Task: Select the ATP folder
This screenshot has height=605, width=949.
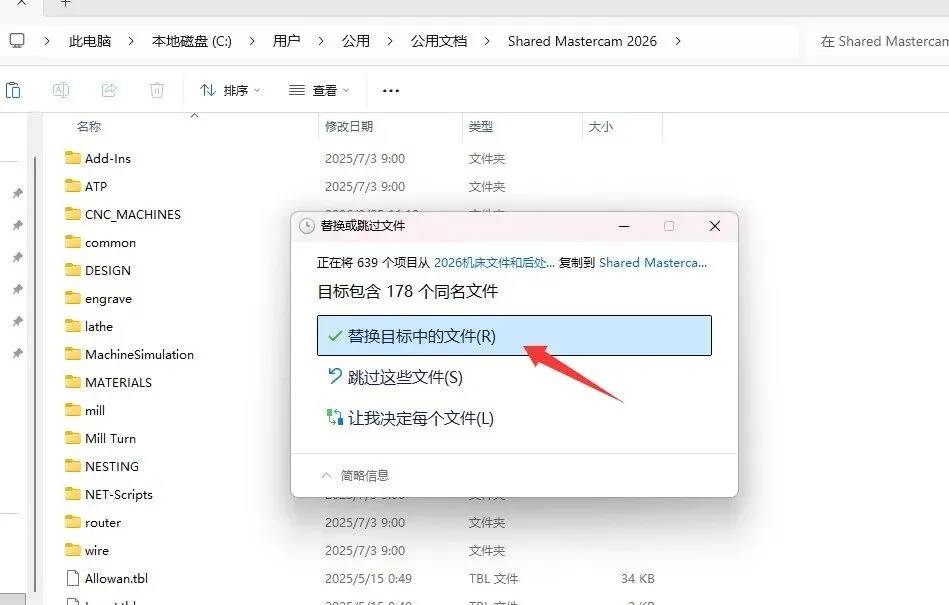Action: click(85, 186)
